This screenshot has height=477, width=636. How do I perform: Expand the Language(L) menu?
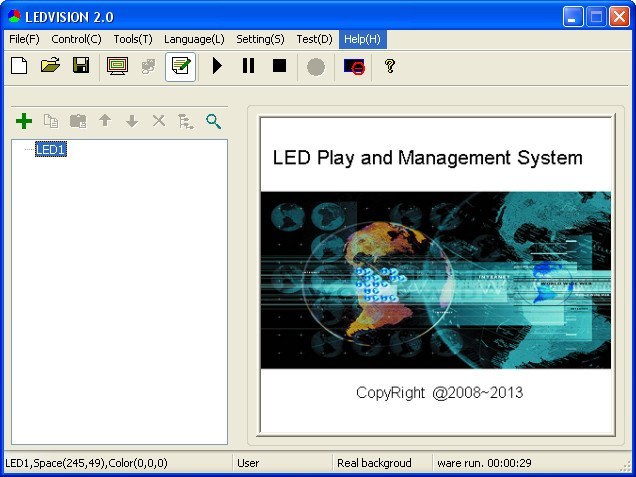(194, 39)
